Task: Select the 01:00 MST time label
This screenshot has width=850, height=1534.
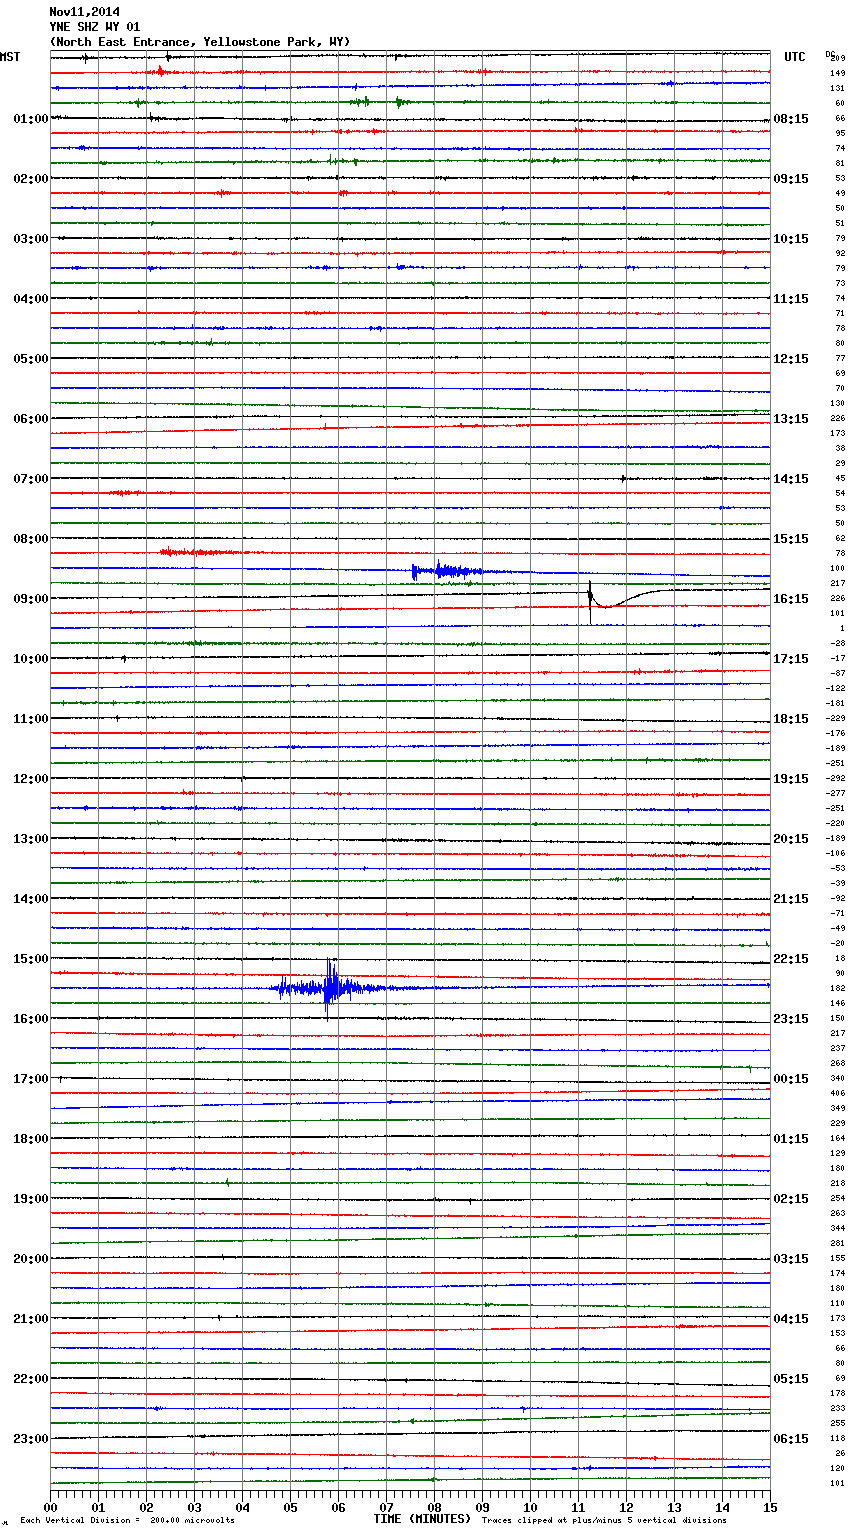Action: pyautogui.click(x=30, y=119)
